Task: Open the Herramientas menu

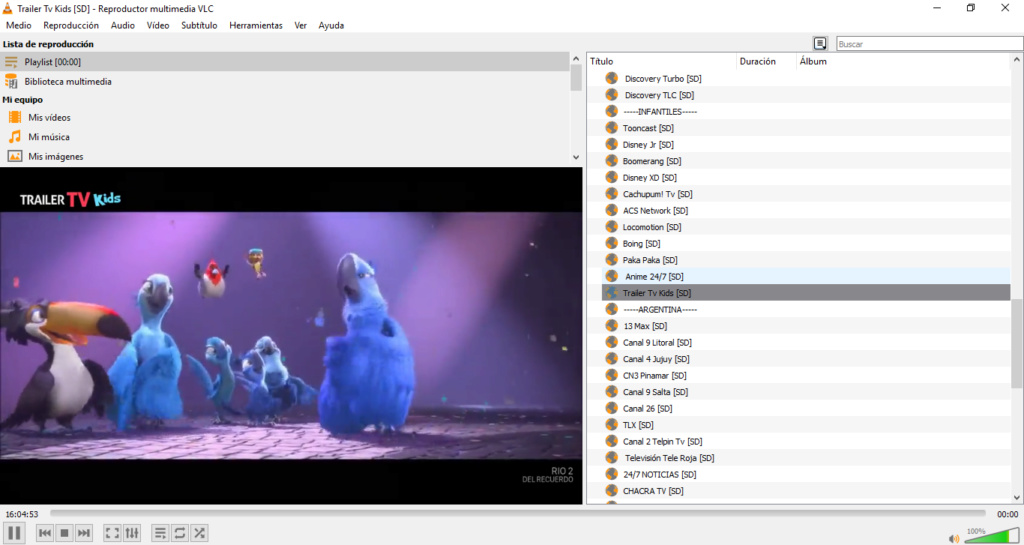Action: click(x=256, y=25)
